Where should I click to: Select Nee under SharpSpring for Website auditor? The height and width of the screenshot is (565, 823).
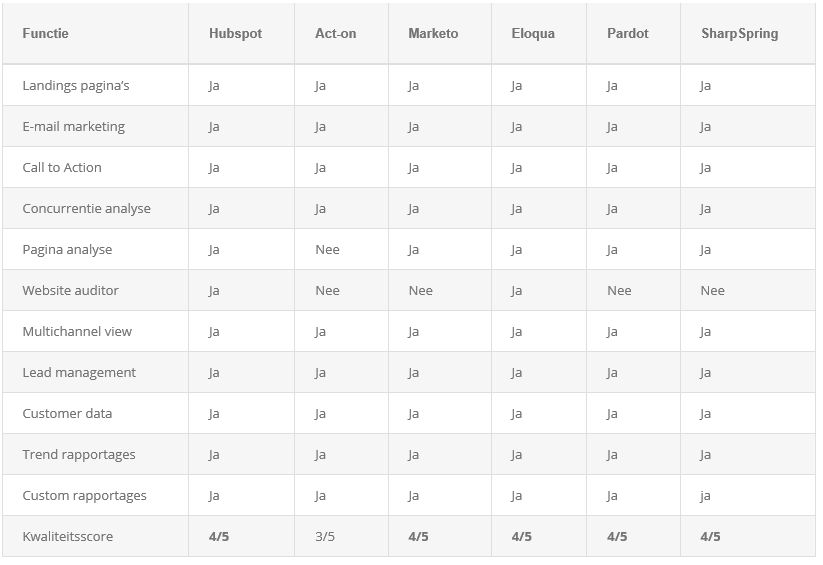click(x=712, y=290)
